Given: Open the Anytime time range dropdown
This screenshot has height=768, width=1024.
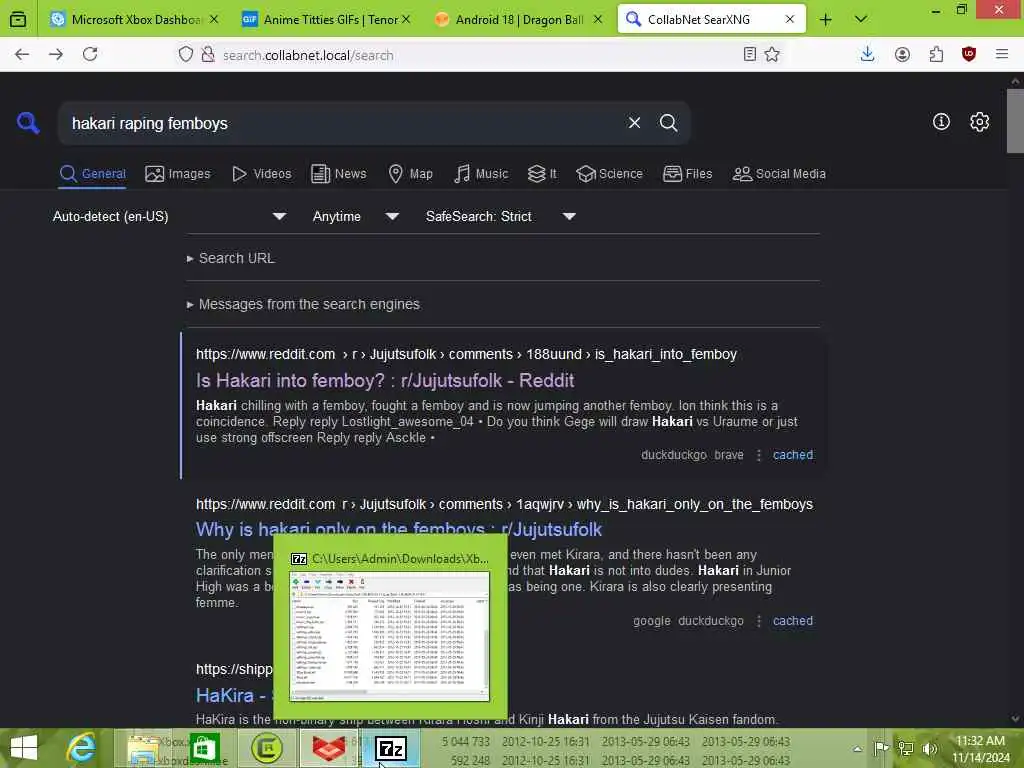Looking at the screenshot, I should (355, 216).
